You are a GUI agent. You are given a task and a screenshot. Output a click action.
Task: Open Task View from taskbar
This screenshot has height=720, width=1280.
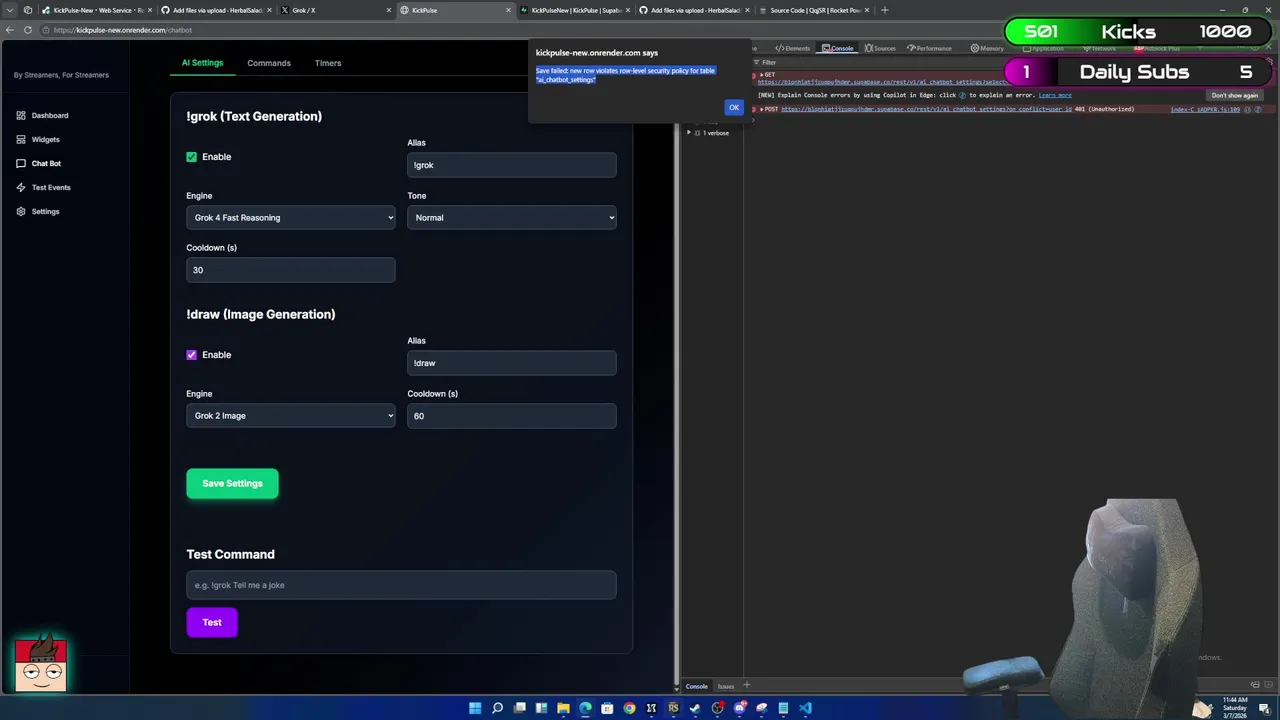click(x=519, y=708)
